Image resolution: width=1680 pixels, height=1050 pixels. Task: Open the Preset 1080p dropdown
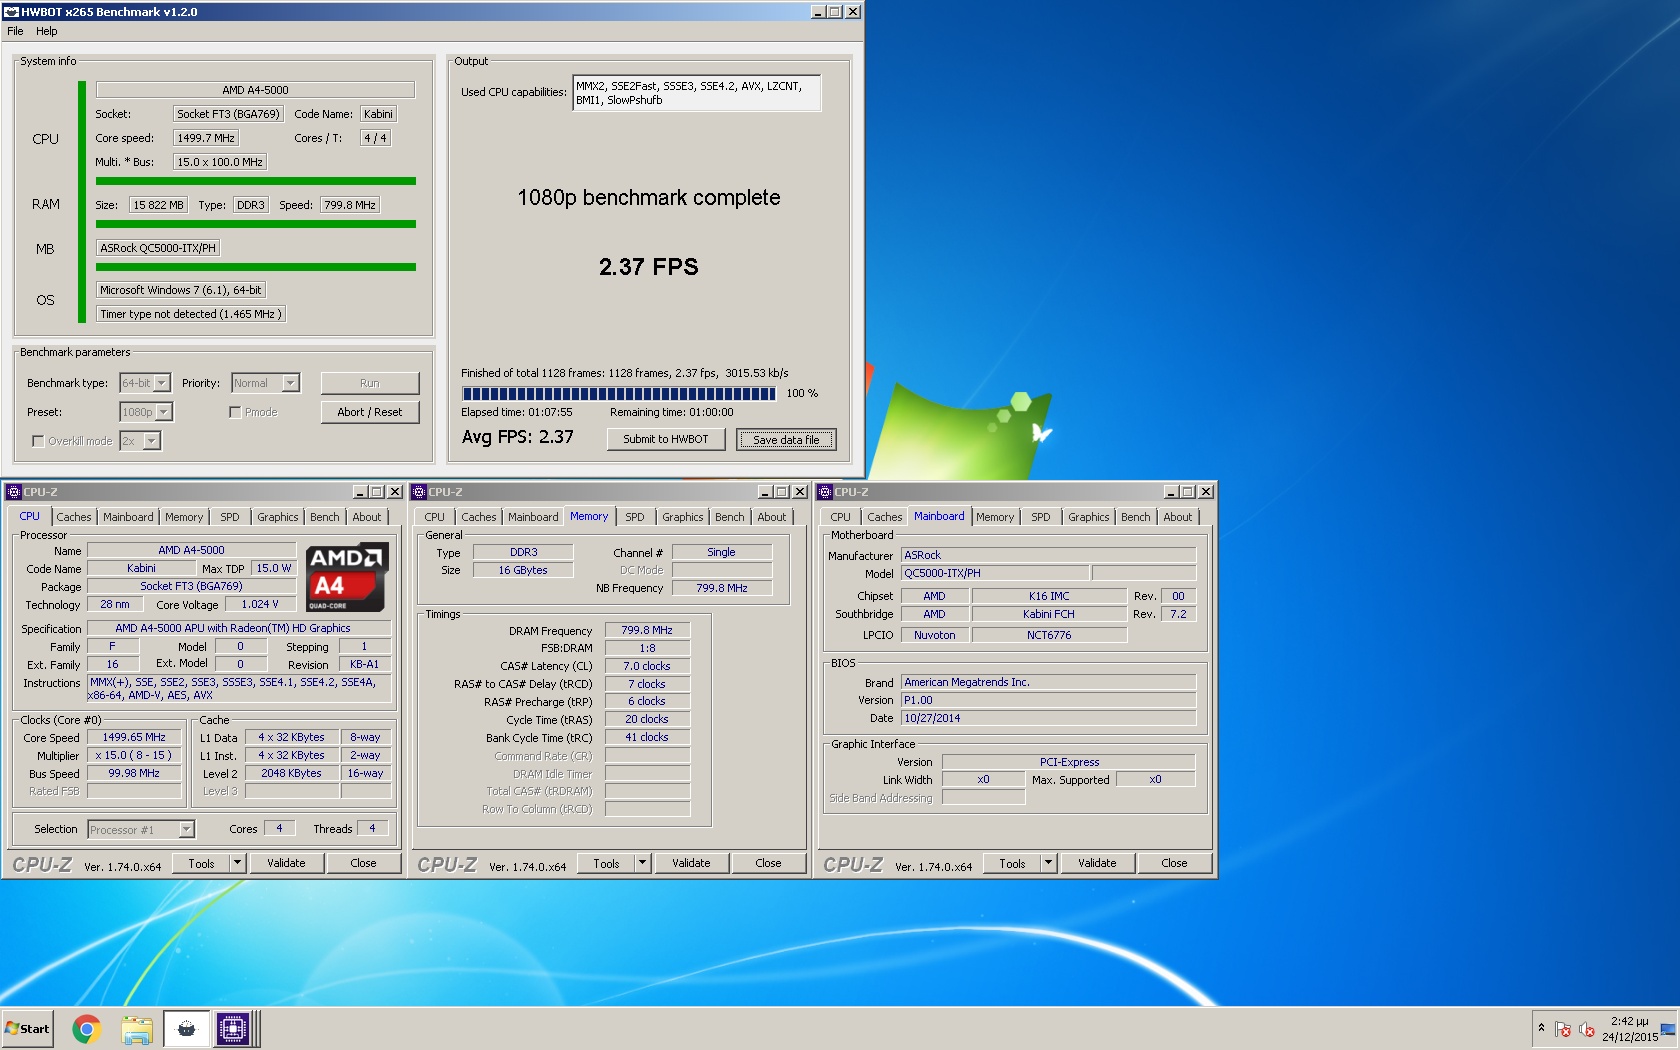[x=146, y=412]
